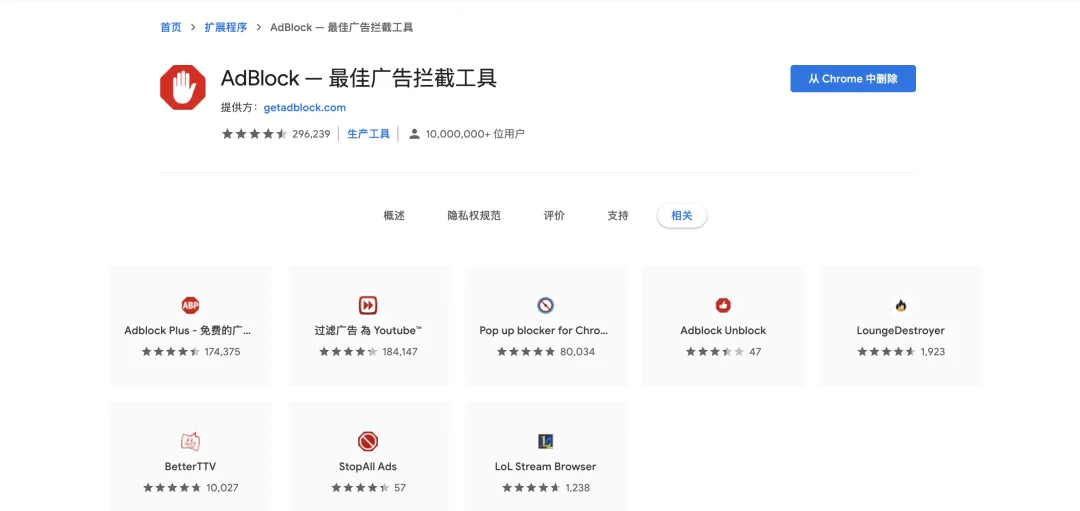Select the Pop up blocker prohibition icon
Image resolution: width=1080 pixels, height=511 pixels.
pos(546,305)
